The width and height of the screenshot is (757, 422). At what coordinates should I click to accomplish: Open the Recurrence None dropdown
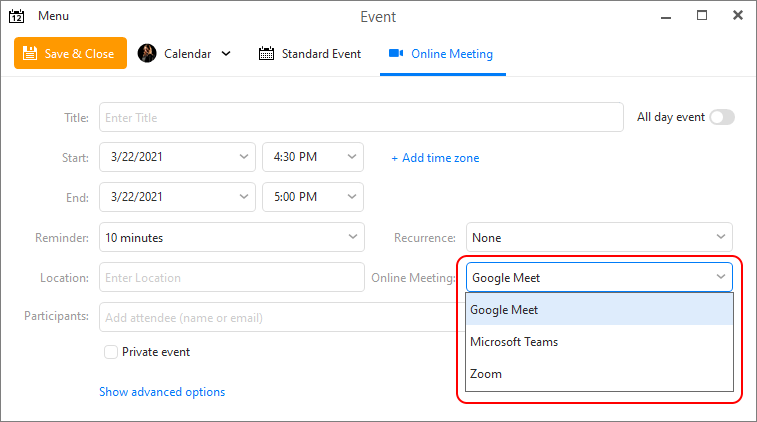599,237
